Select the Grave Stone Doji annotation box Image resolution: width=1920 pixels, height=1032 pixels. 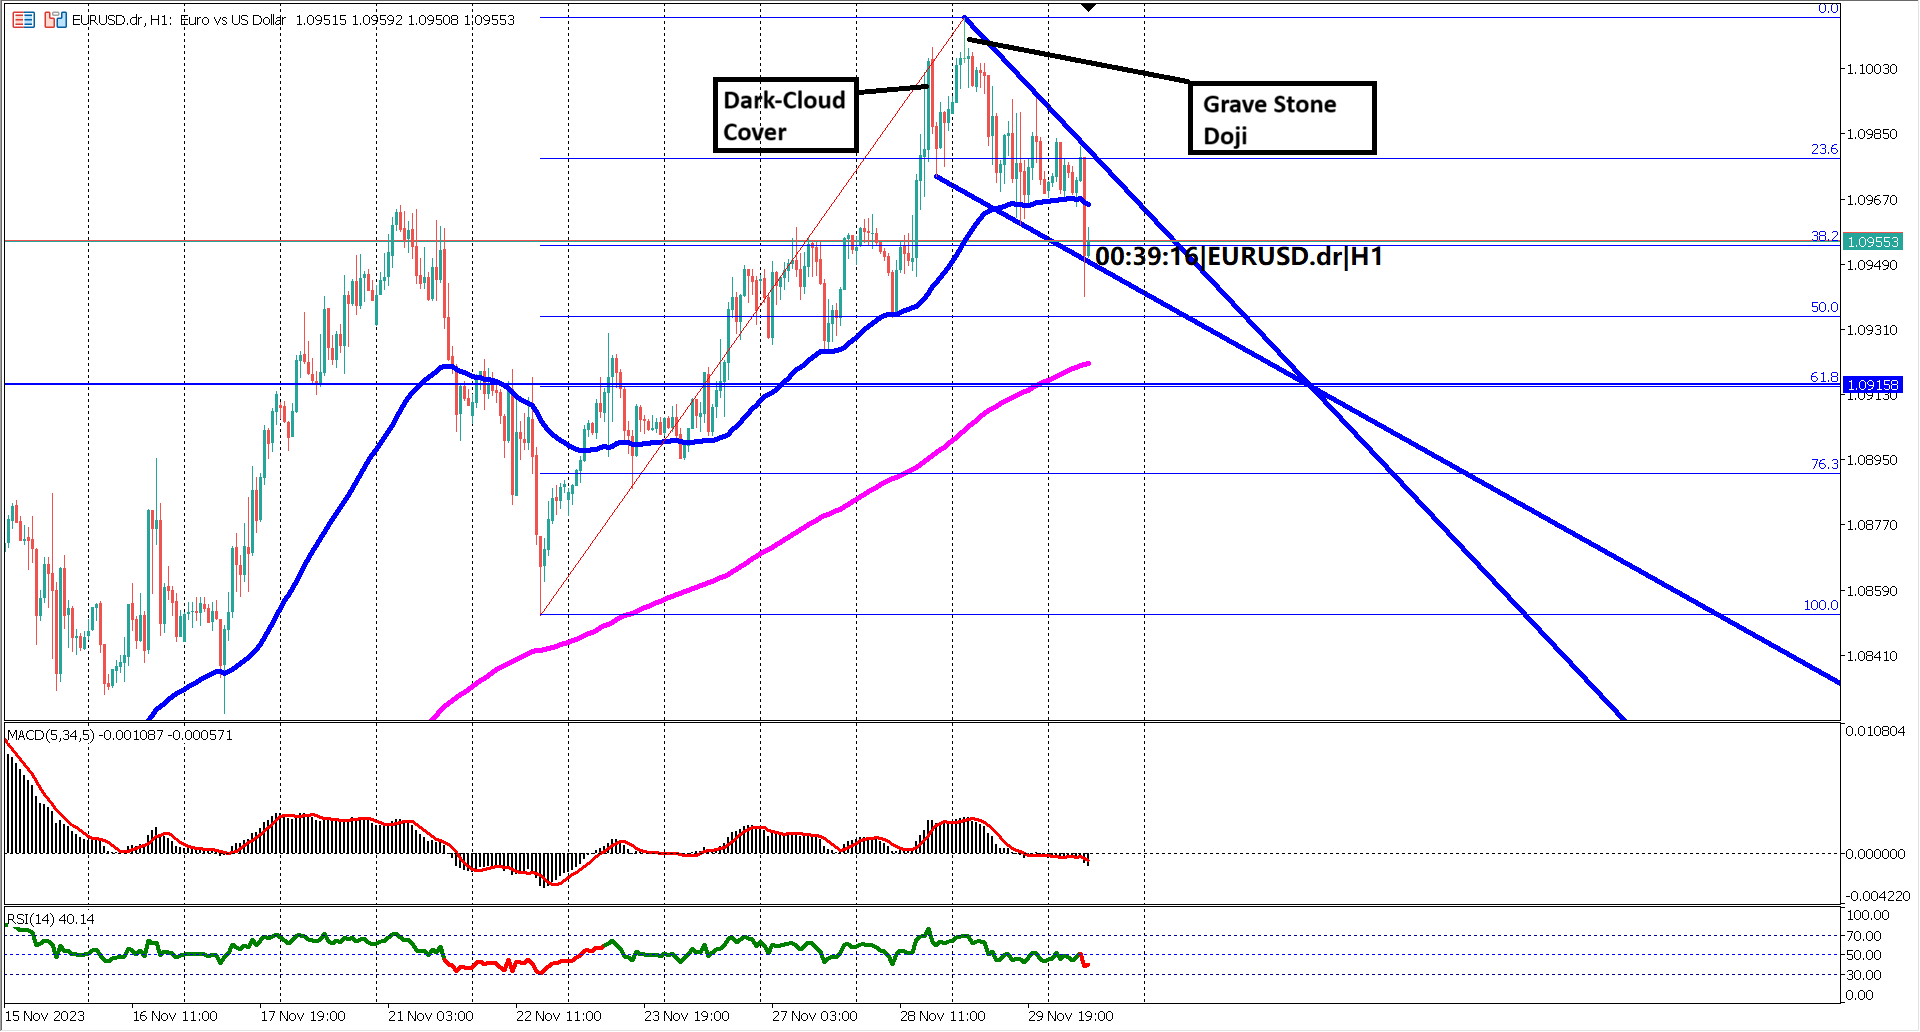(1282, 120)
